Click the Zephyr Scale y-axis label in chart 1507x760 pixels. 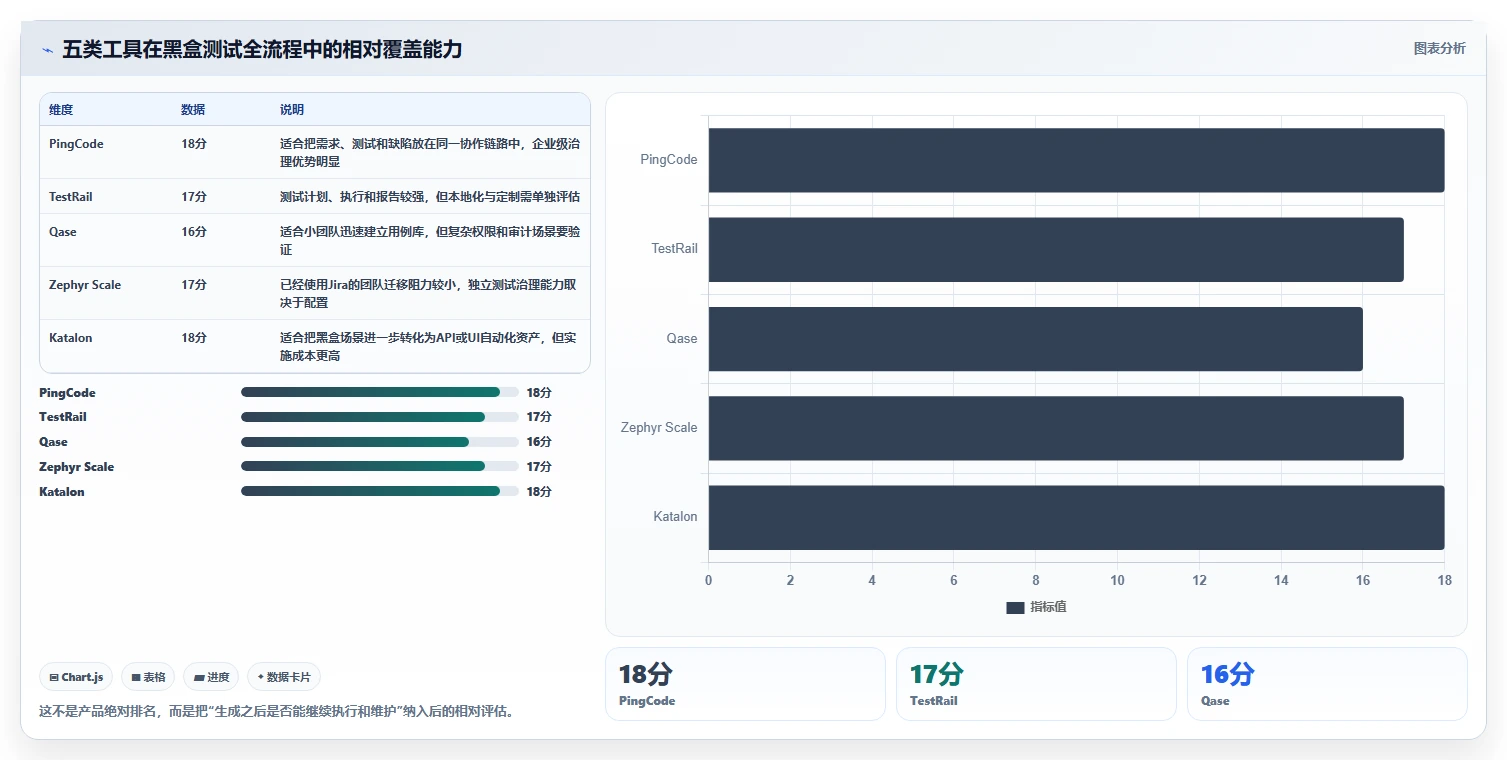tap(659, 428)
